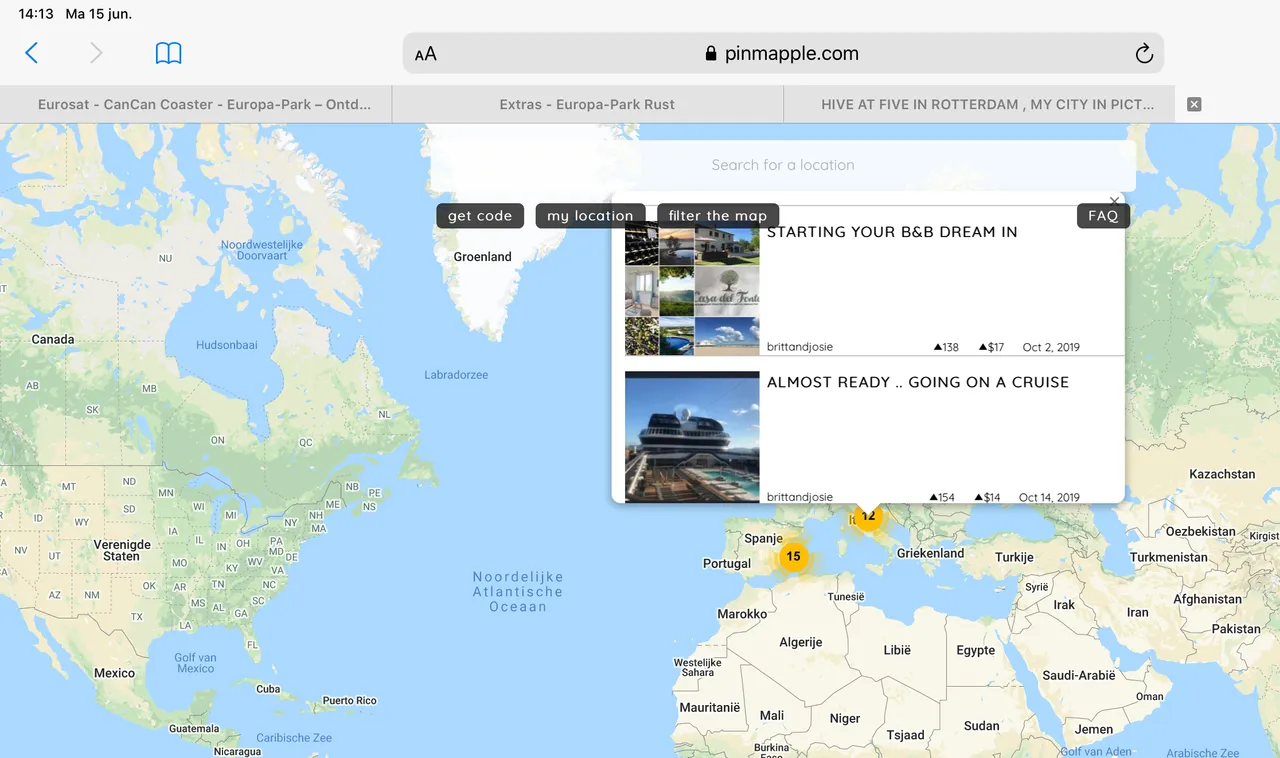Click the cluster marker labeled 12

[868, 516]
